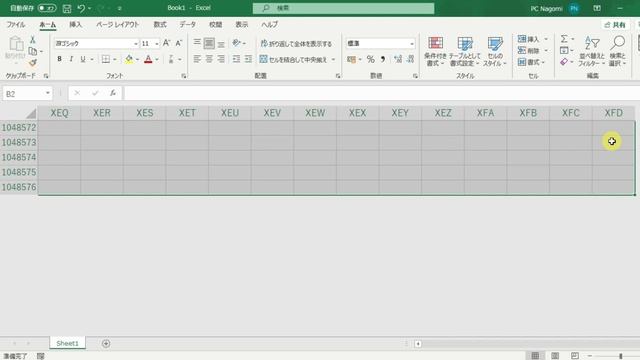Viewport: 640px width, 360px height.
Task: Click in the search box
Action: [343, 8]
